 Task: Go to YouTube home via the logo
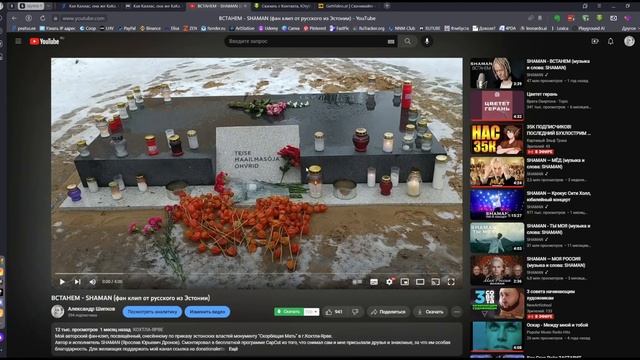click(x=44, y=41)
